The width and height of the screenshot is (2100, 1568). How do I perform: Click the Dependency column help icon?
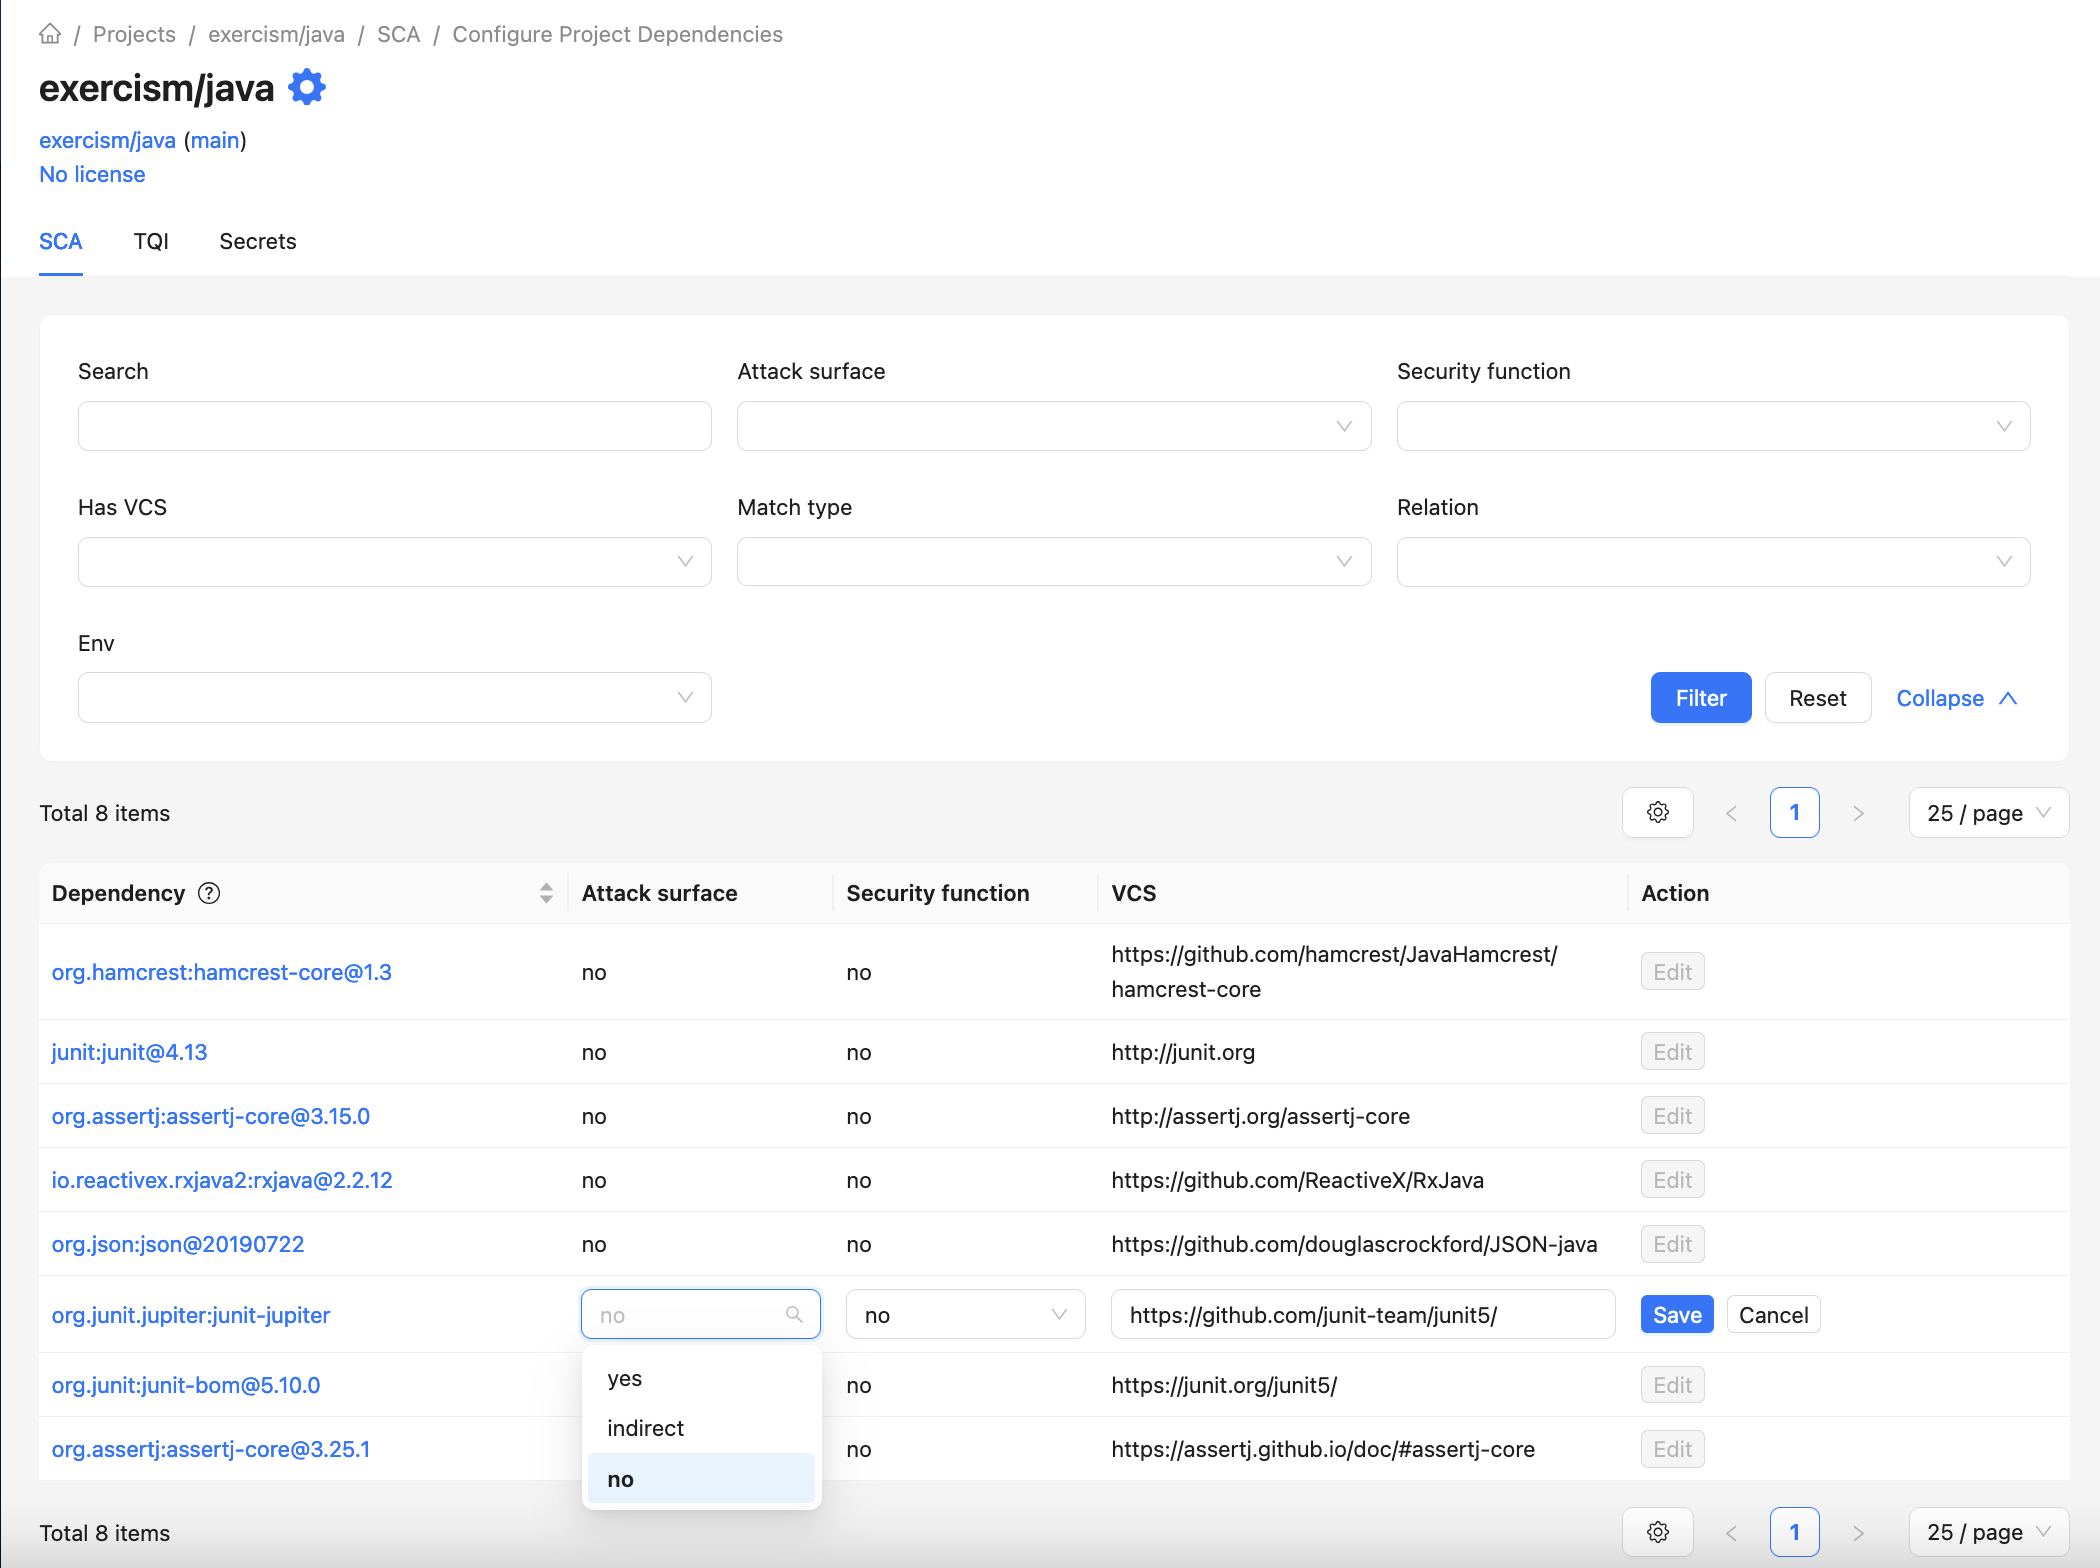tap(209, 893)
